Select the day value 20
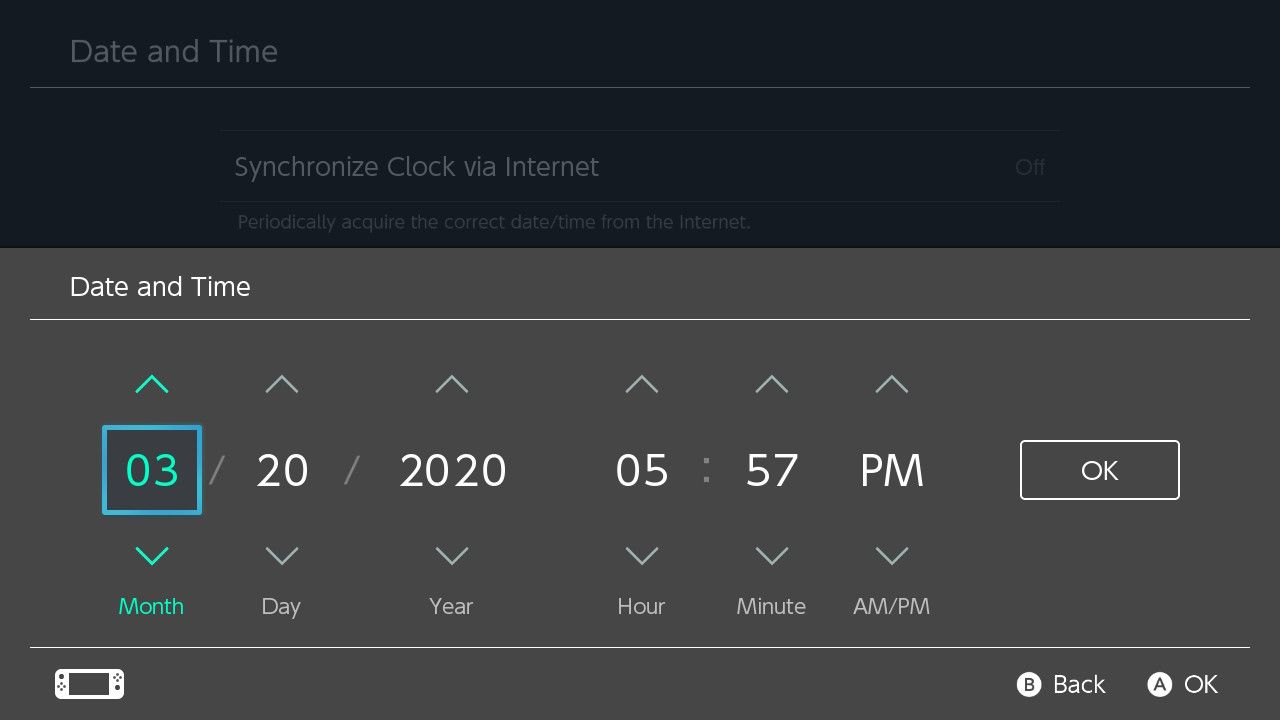 (x=282, y=470)
